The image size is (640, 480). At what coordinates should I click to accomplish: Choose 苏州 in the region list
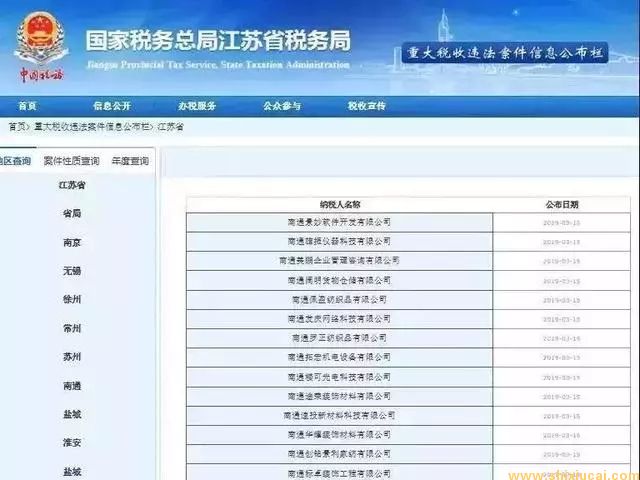point(72,357)
